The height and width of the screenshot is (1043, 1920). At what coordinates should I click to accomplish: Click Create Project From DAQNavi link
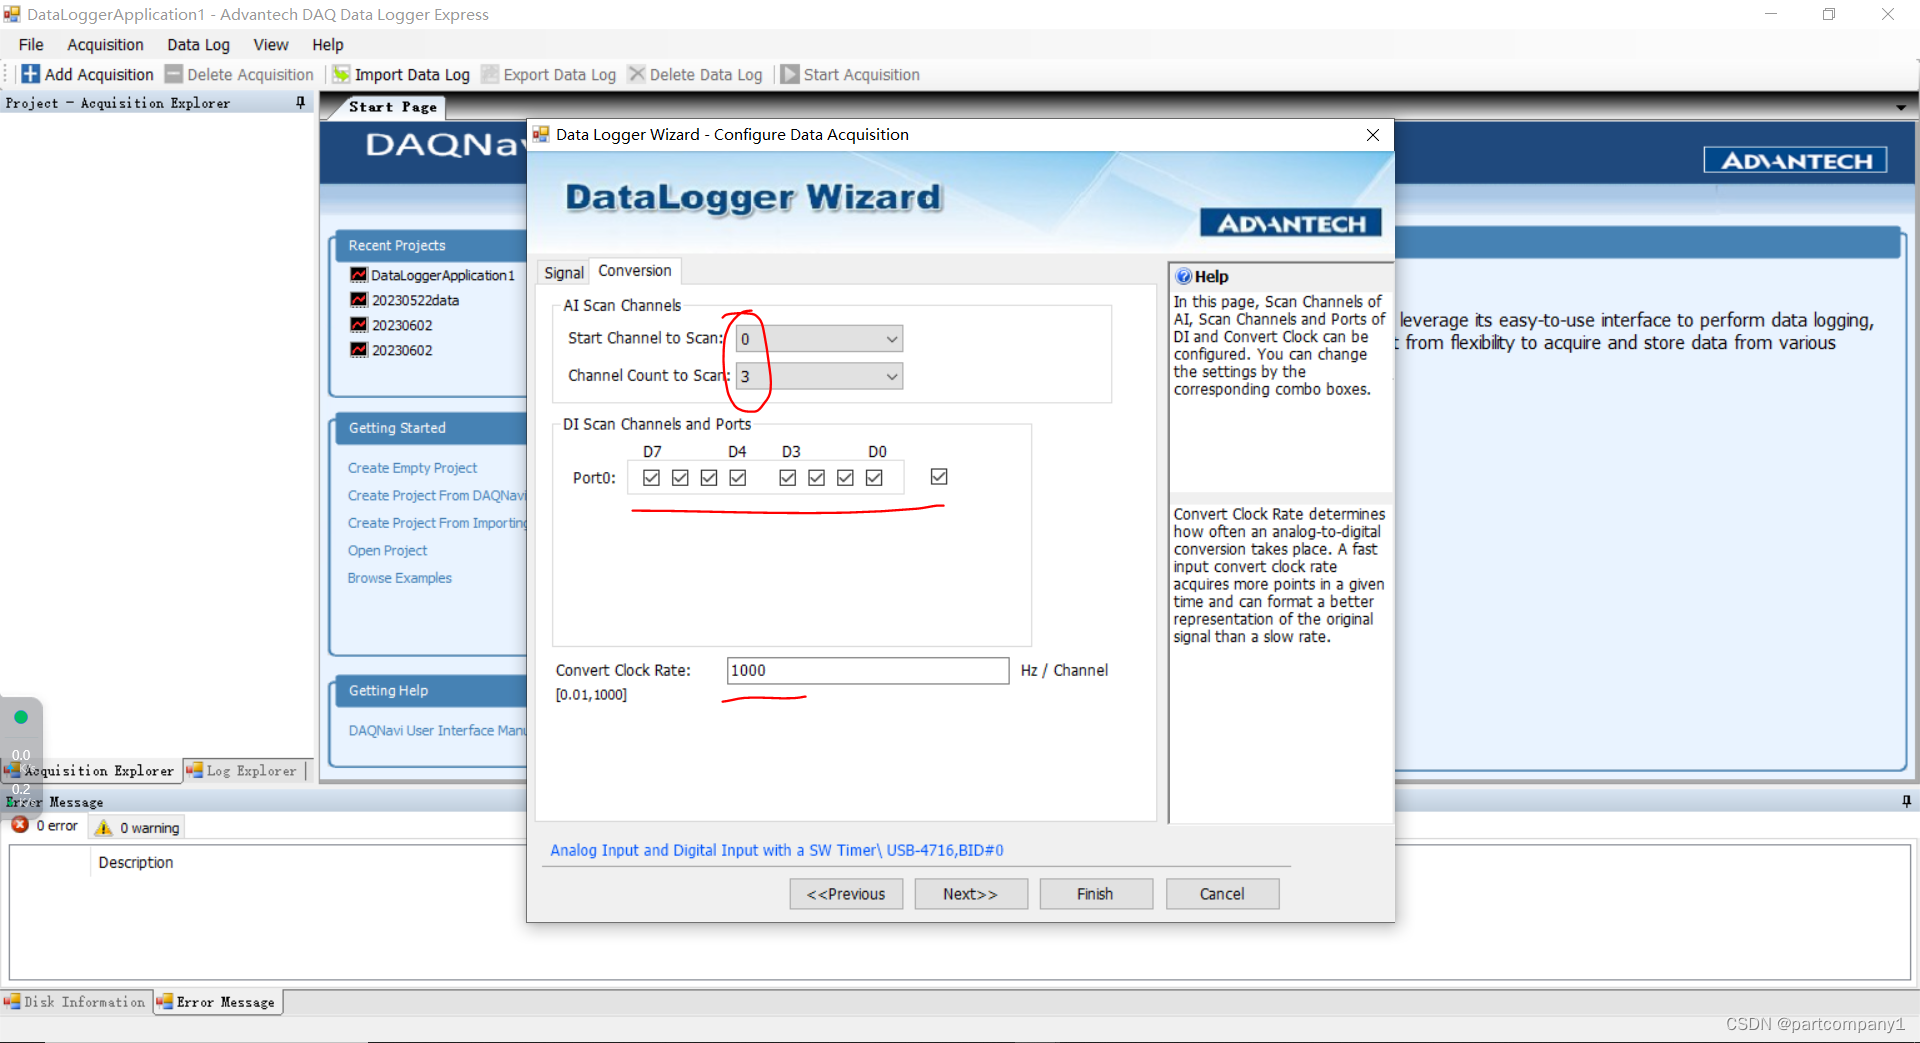coord(436,496)
